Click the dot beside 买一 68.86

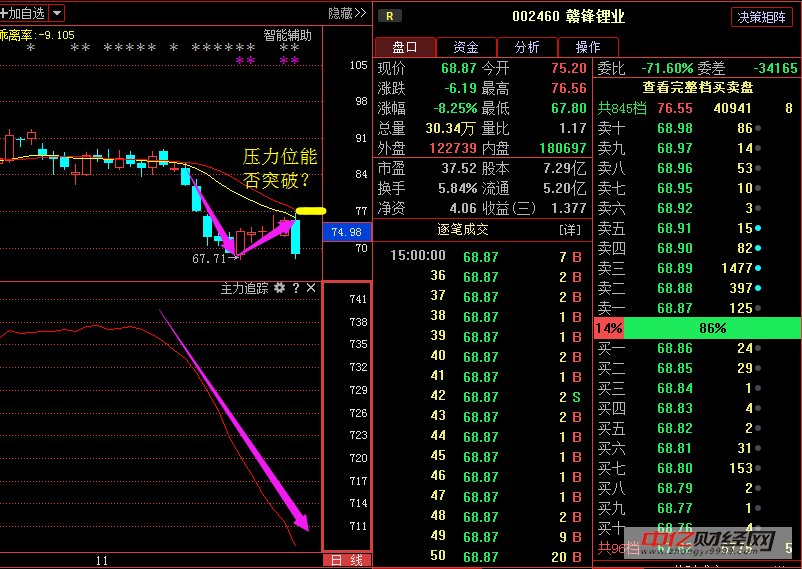[758, 348]
